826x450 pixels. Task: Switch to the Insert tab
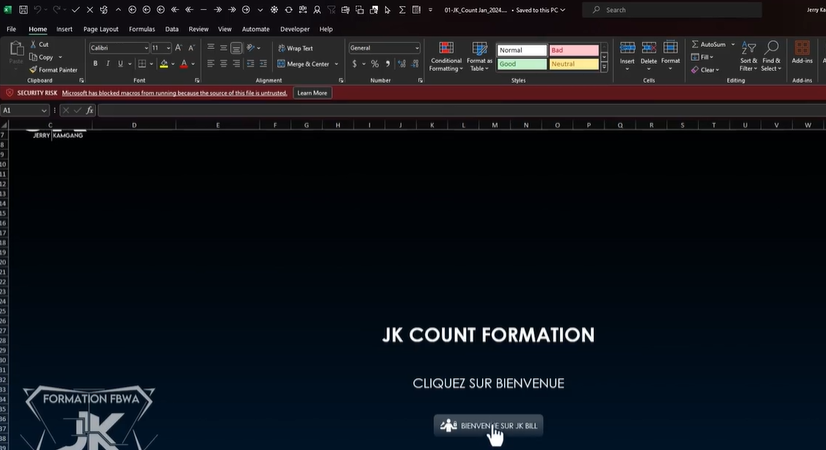pyautogui.click(x=64, y=29)
